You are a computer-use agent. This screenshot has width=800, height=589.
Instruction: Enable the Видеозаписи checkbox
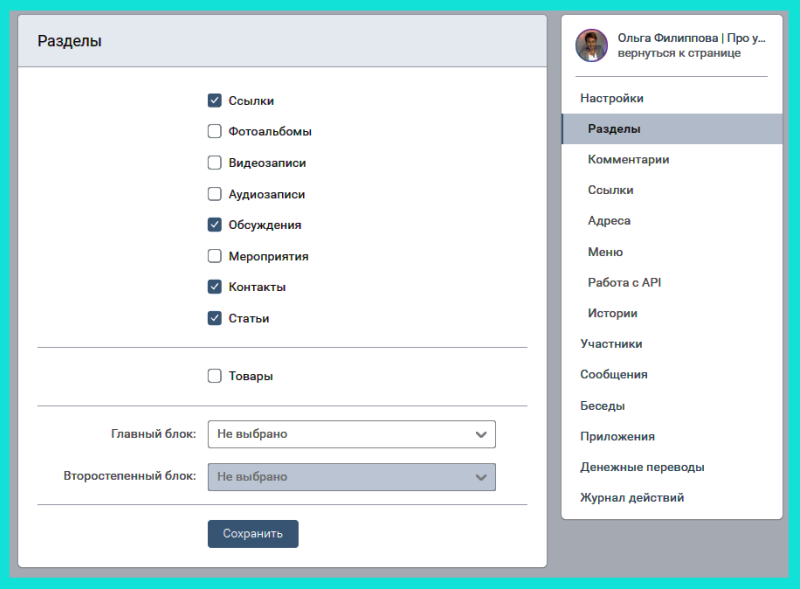click(x=214, y=162)
